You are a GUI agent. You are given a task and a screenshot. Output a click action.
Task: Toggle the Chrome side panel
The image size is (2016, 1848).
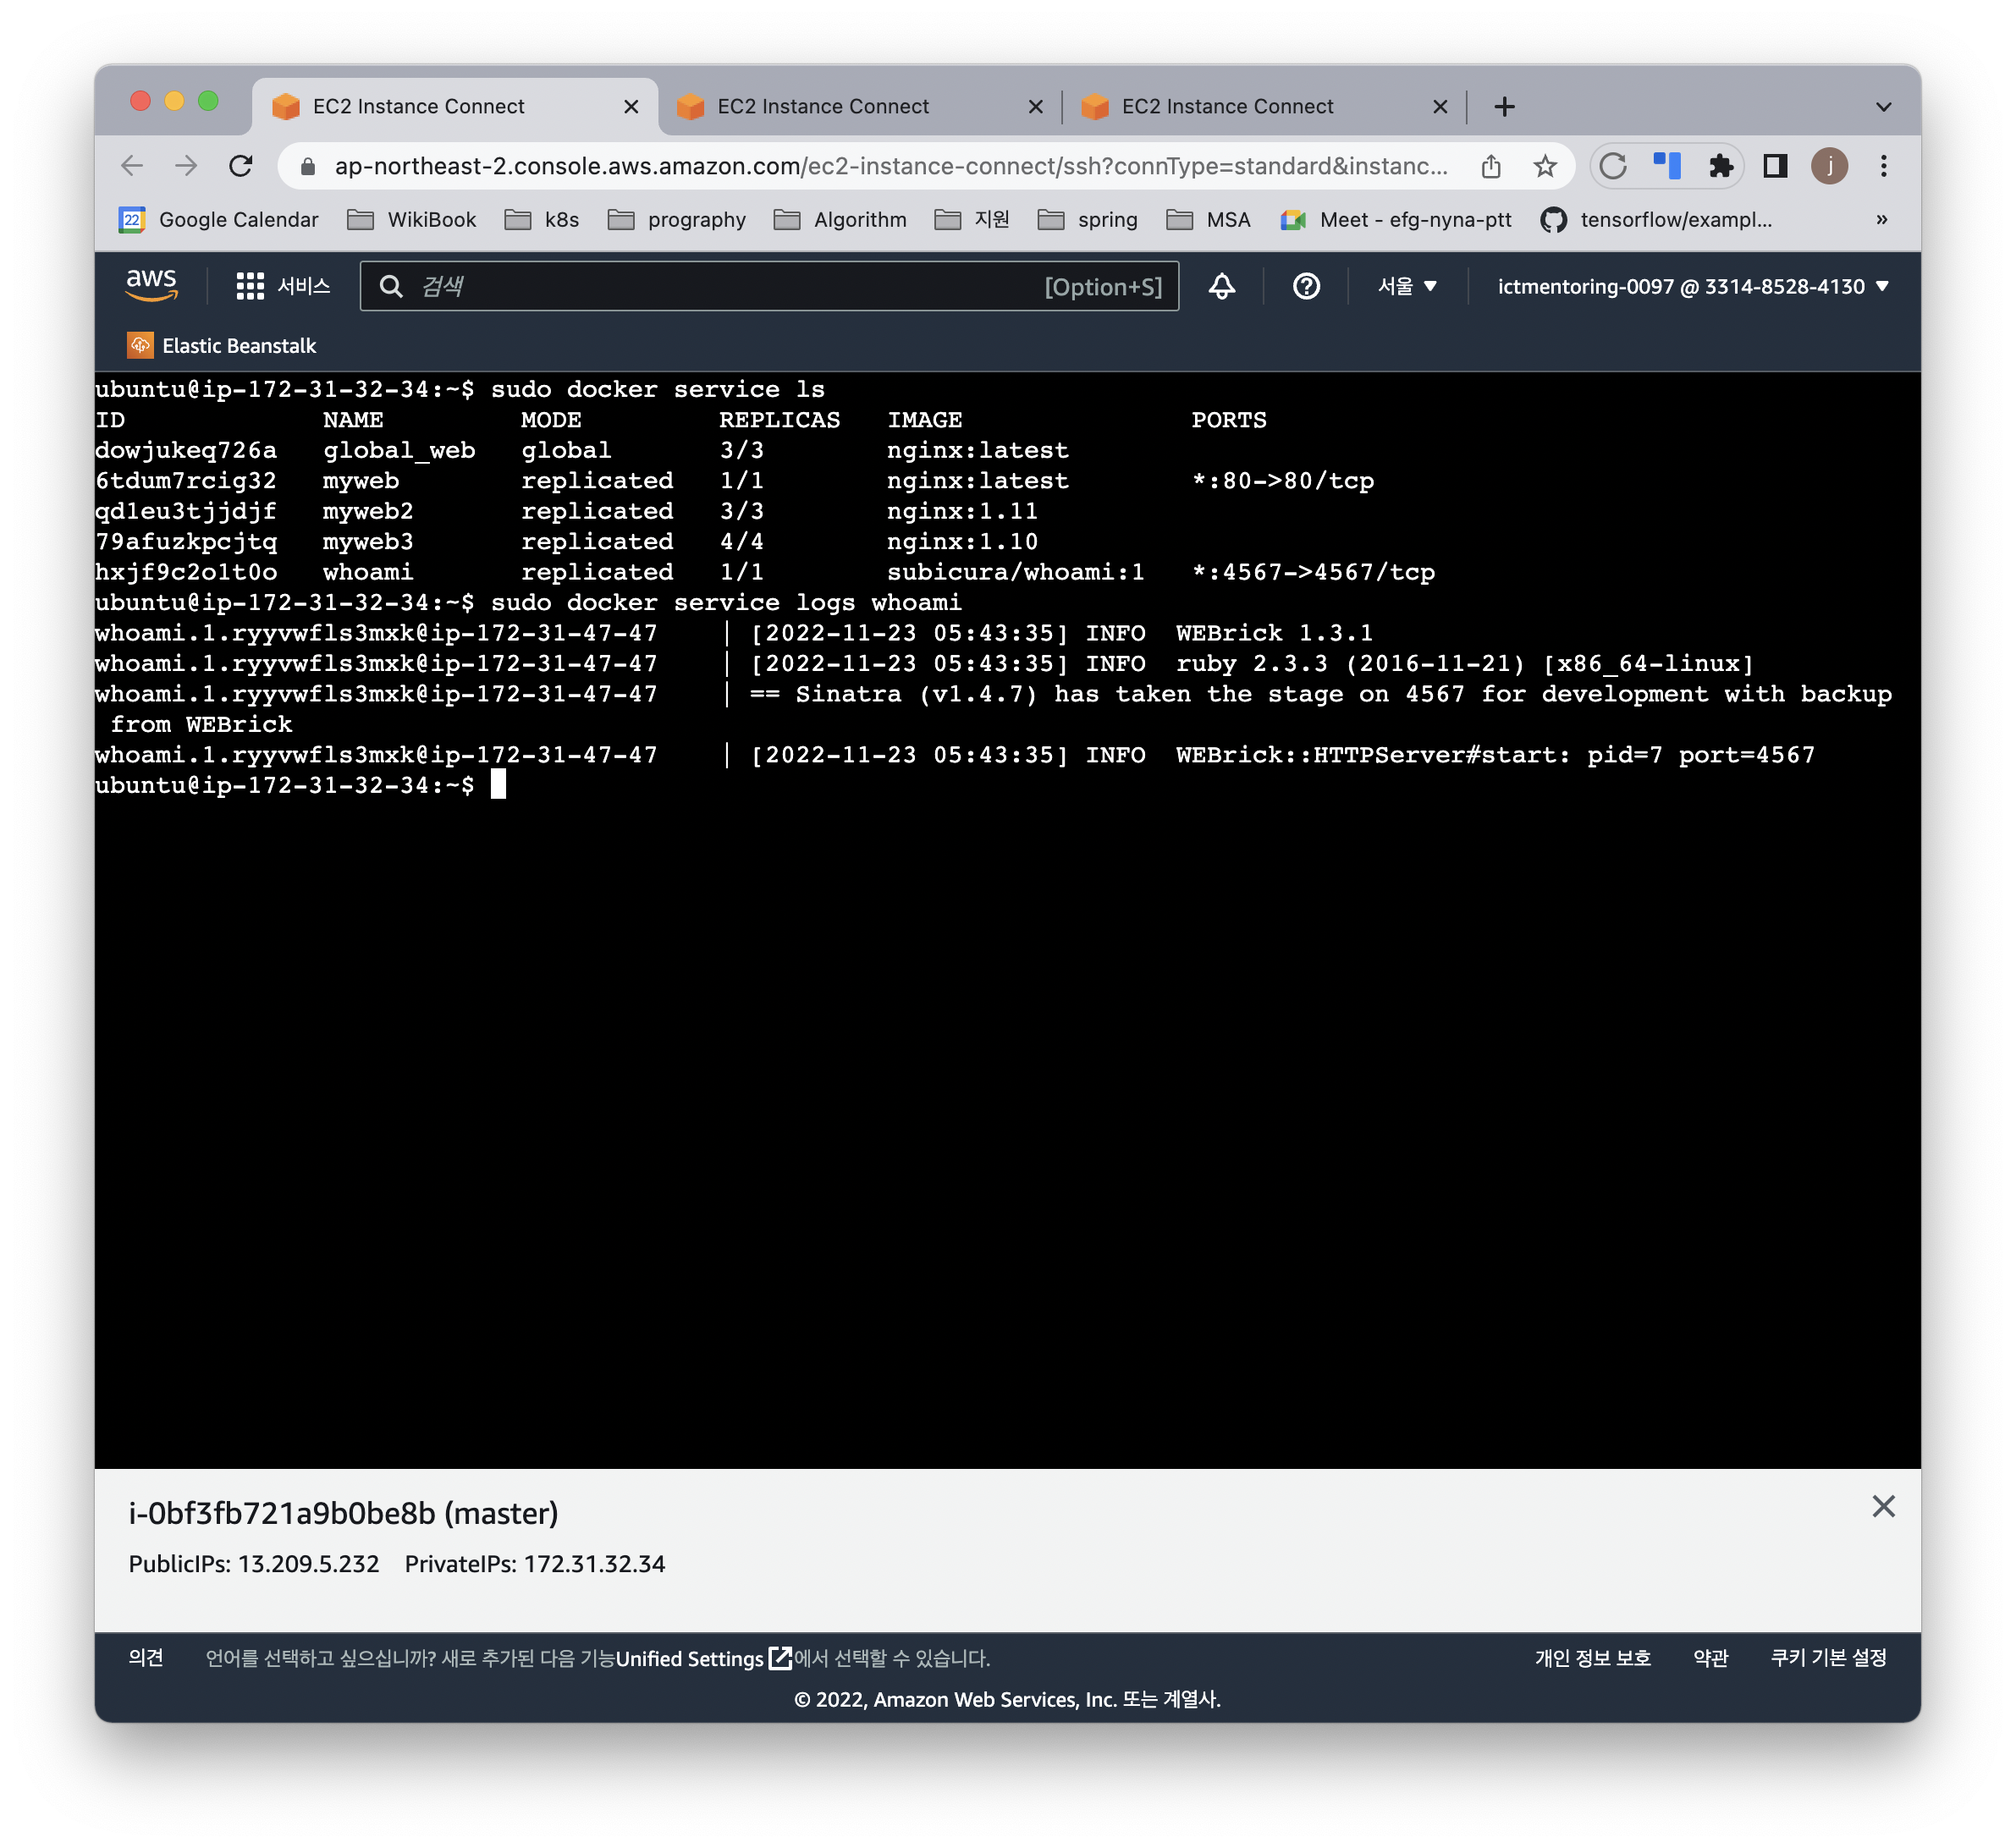coord(1775,166)
